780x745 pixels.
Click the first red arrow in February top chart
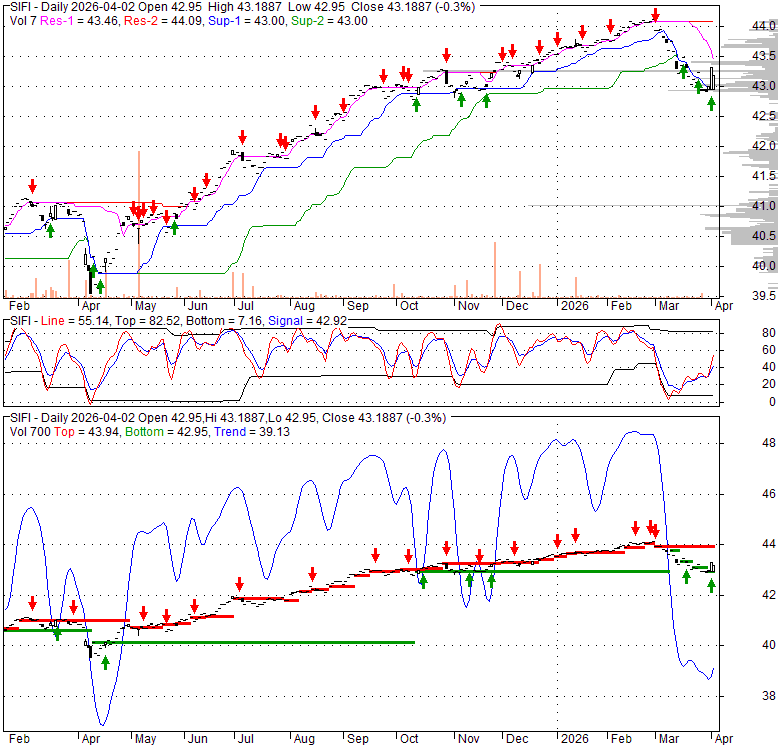point(32,186)
